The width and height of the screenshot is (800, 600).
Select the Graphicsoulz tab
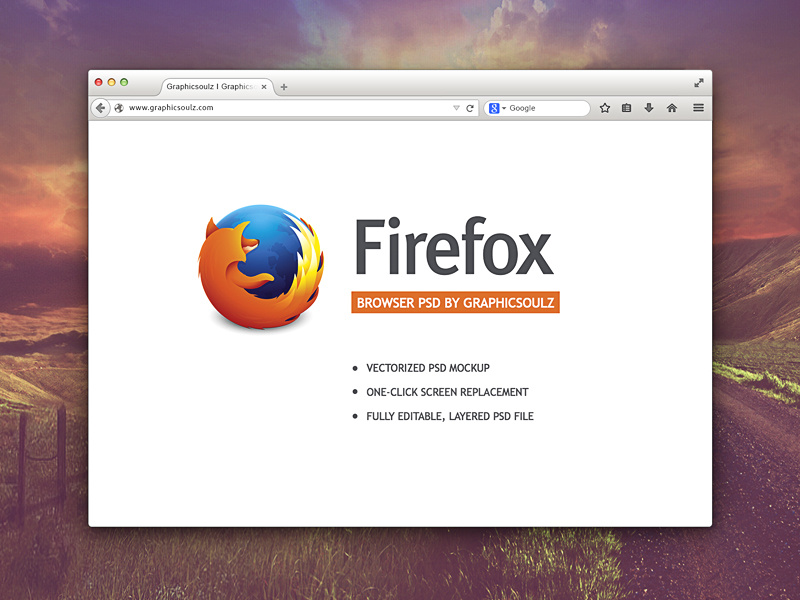(217, 87)
